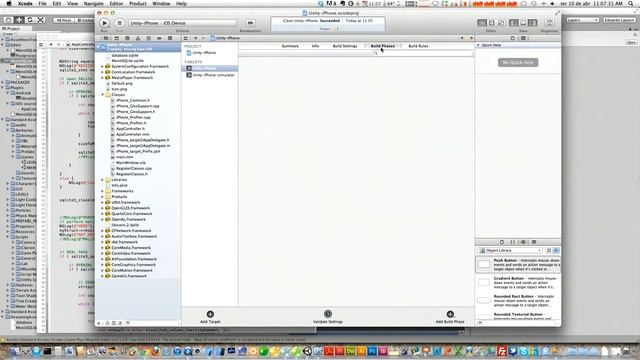Toggle the debug area view button
Image resolution: width=640 pixels, height=360 pixels.
[x=523, y=23]
